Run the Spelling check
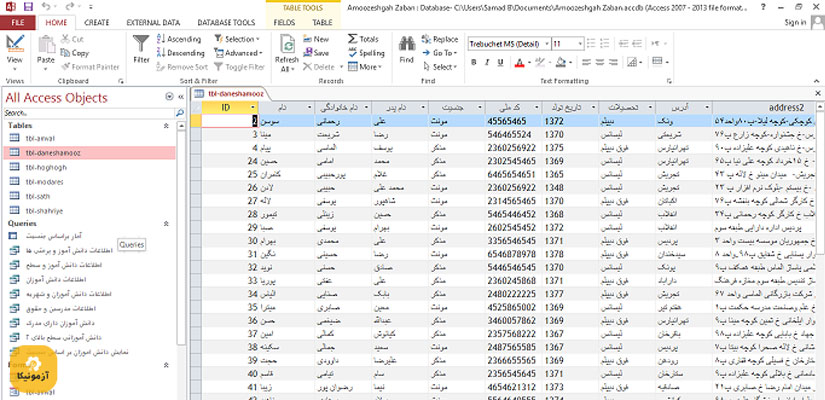825x400 pixels. tap(366, 53)
